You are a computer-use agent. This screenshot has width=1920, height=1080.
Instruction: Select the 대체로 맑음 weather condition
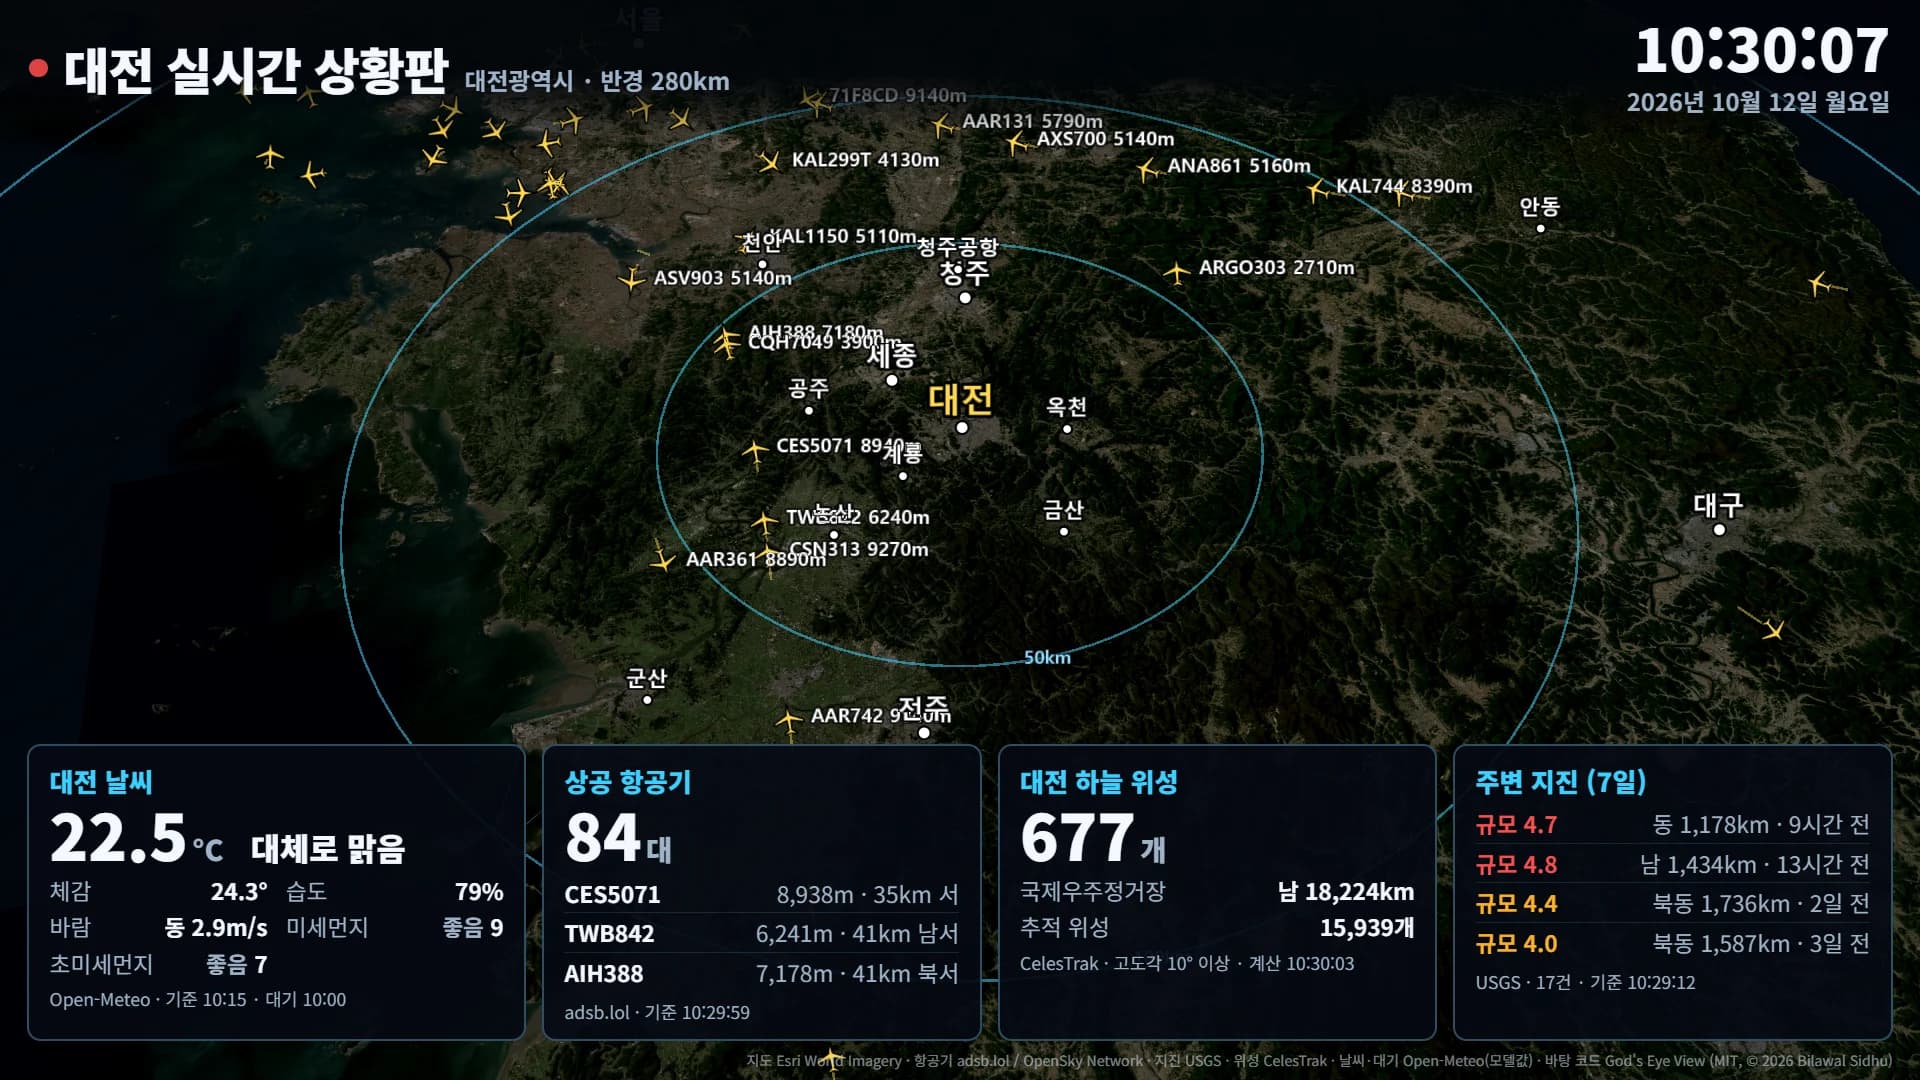(328, 848)
